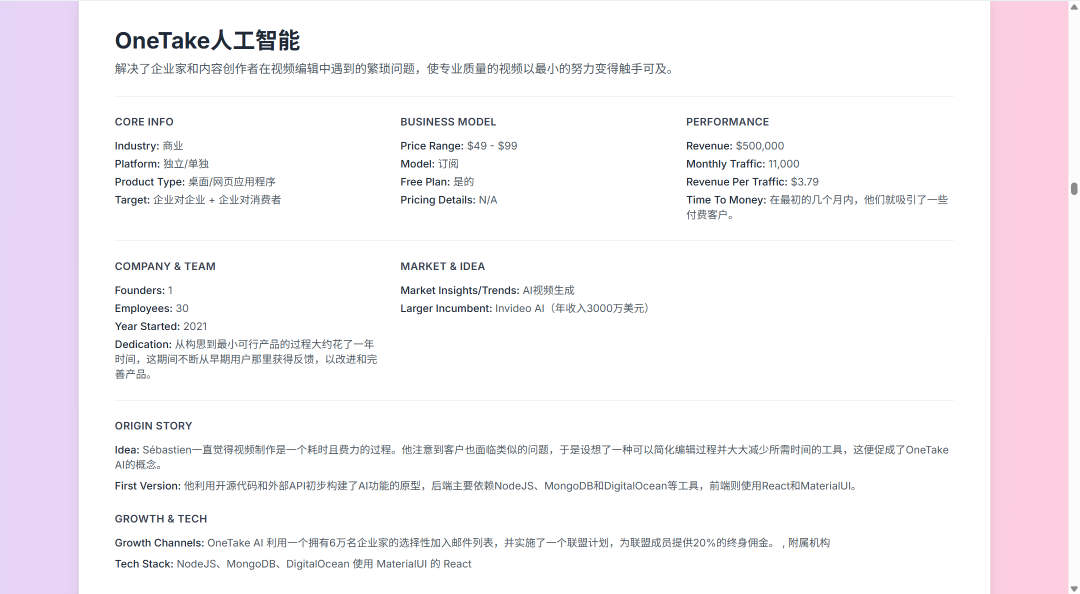
Task: Select the PERFORMANCE section heading
Action: coord(727,122)
